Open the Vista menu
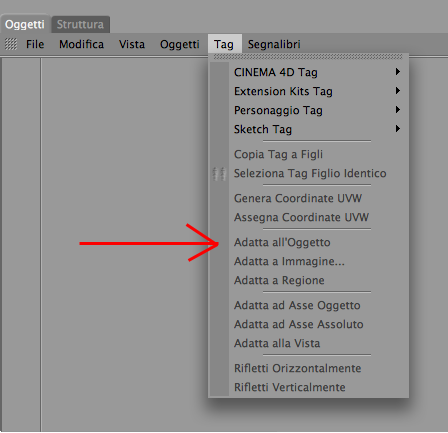Screen dimensions: 448x433 pyautogui.click(x=132, y=44)
